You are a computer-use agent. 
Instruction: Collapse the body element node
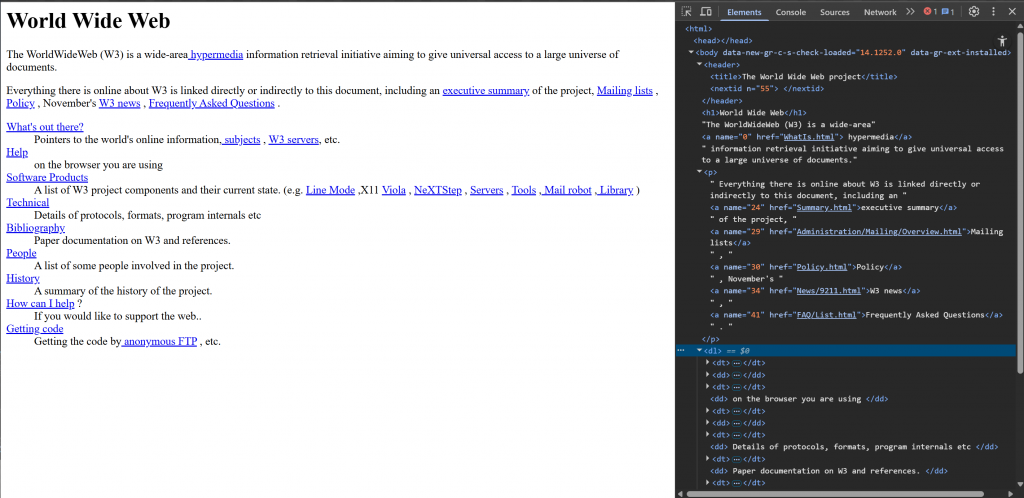(x=692, y=52)
